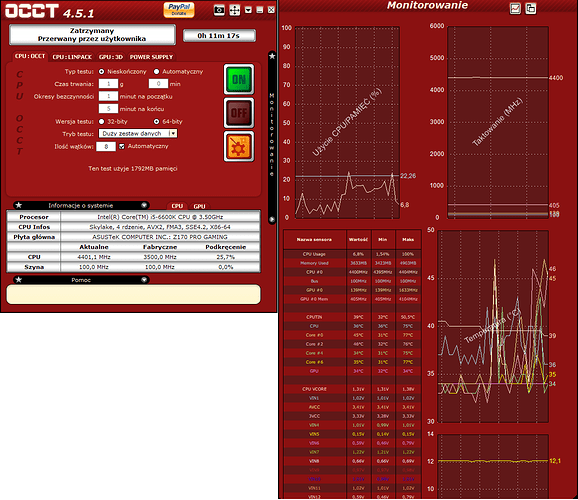Collapse the Informacje o systemie section
The image size is (578, 500).
pos(144,205)
